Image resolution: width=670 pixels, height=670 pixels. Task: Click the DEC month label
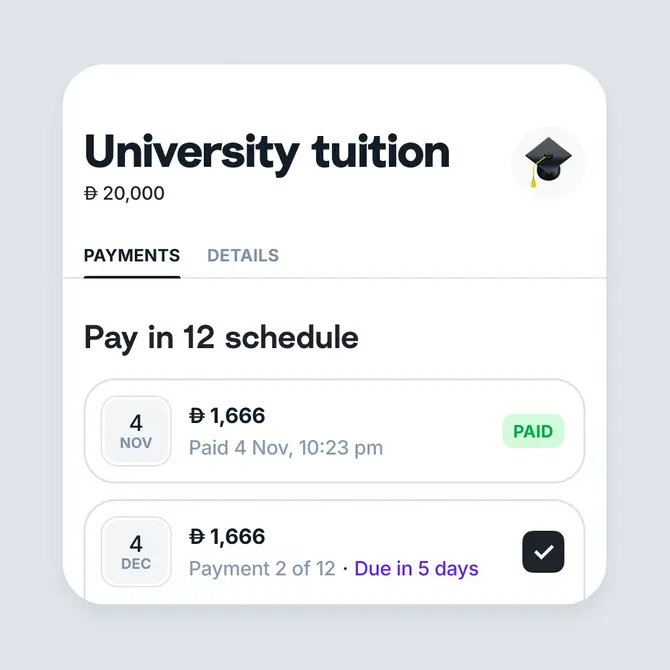tap(136, 564)
